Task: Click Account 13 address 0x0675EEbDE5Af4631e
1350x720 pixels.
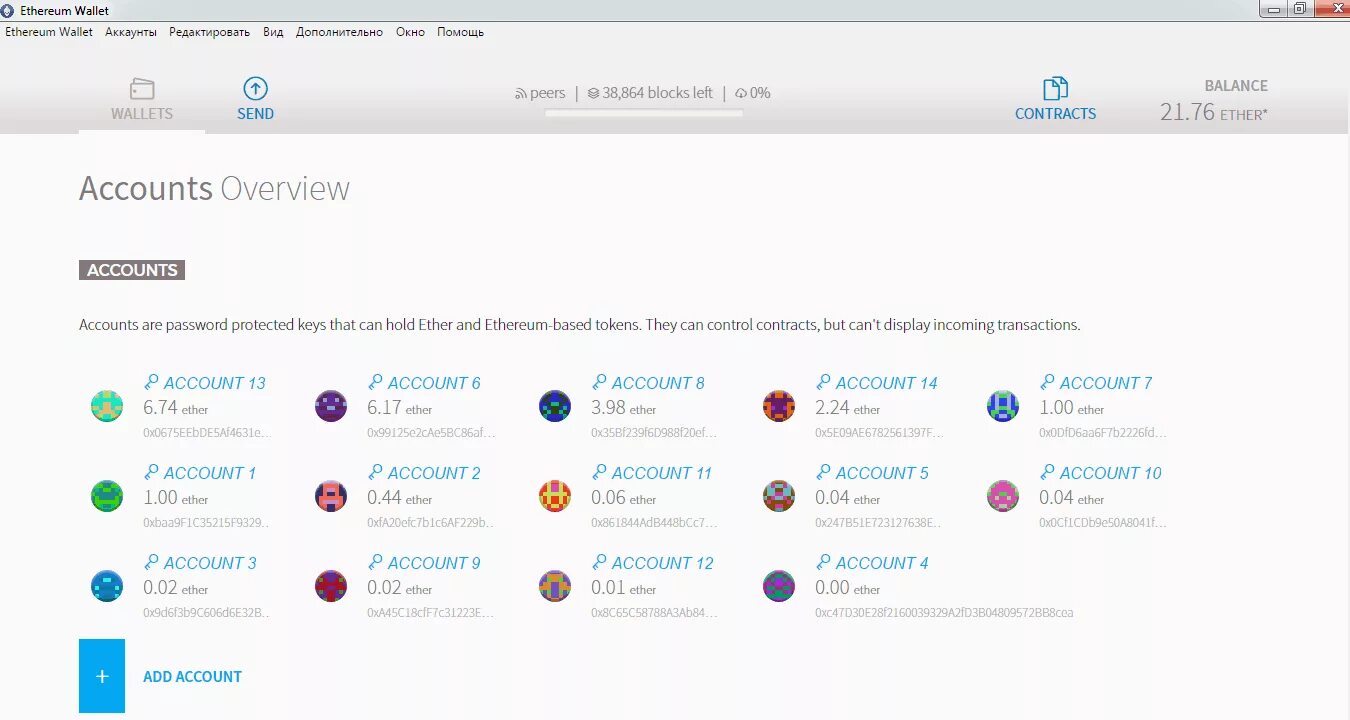Action: click(207, 433)
